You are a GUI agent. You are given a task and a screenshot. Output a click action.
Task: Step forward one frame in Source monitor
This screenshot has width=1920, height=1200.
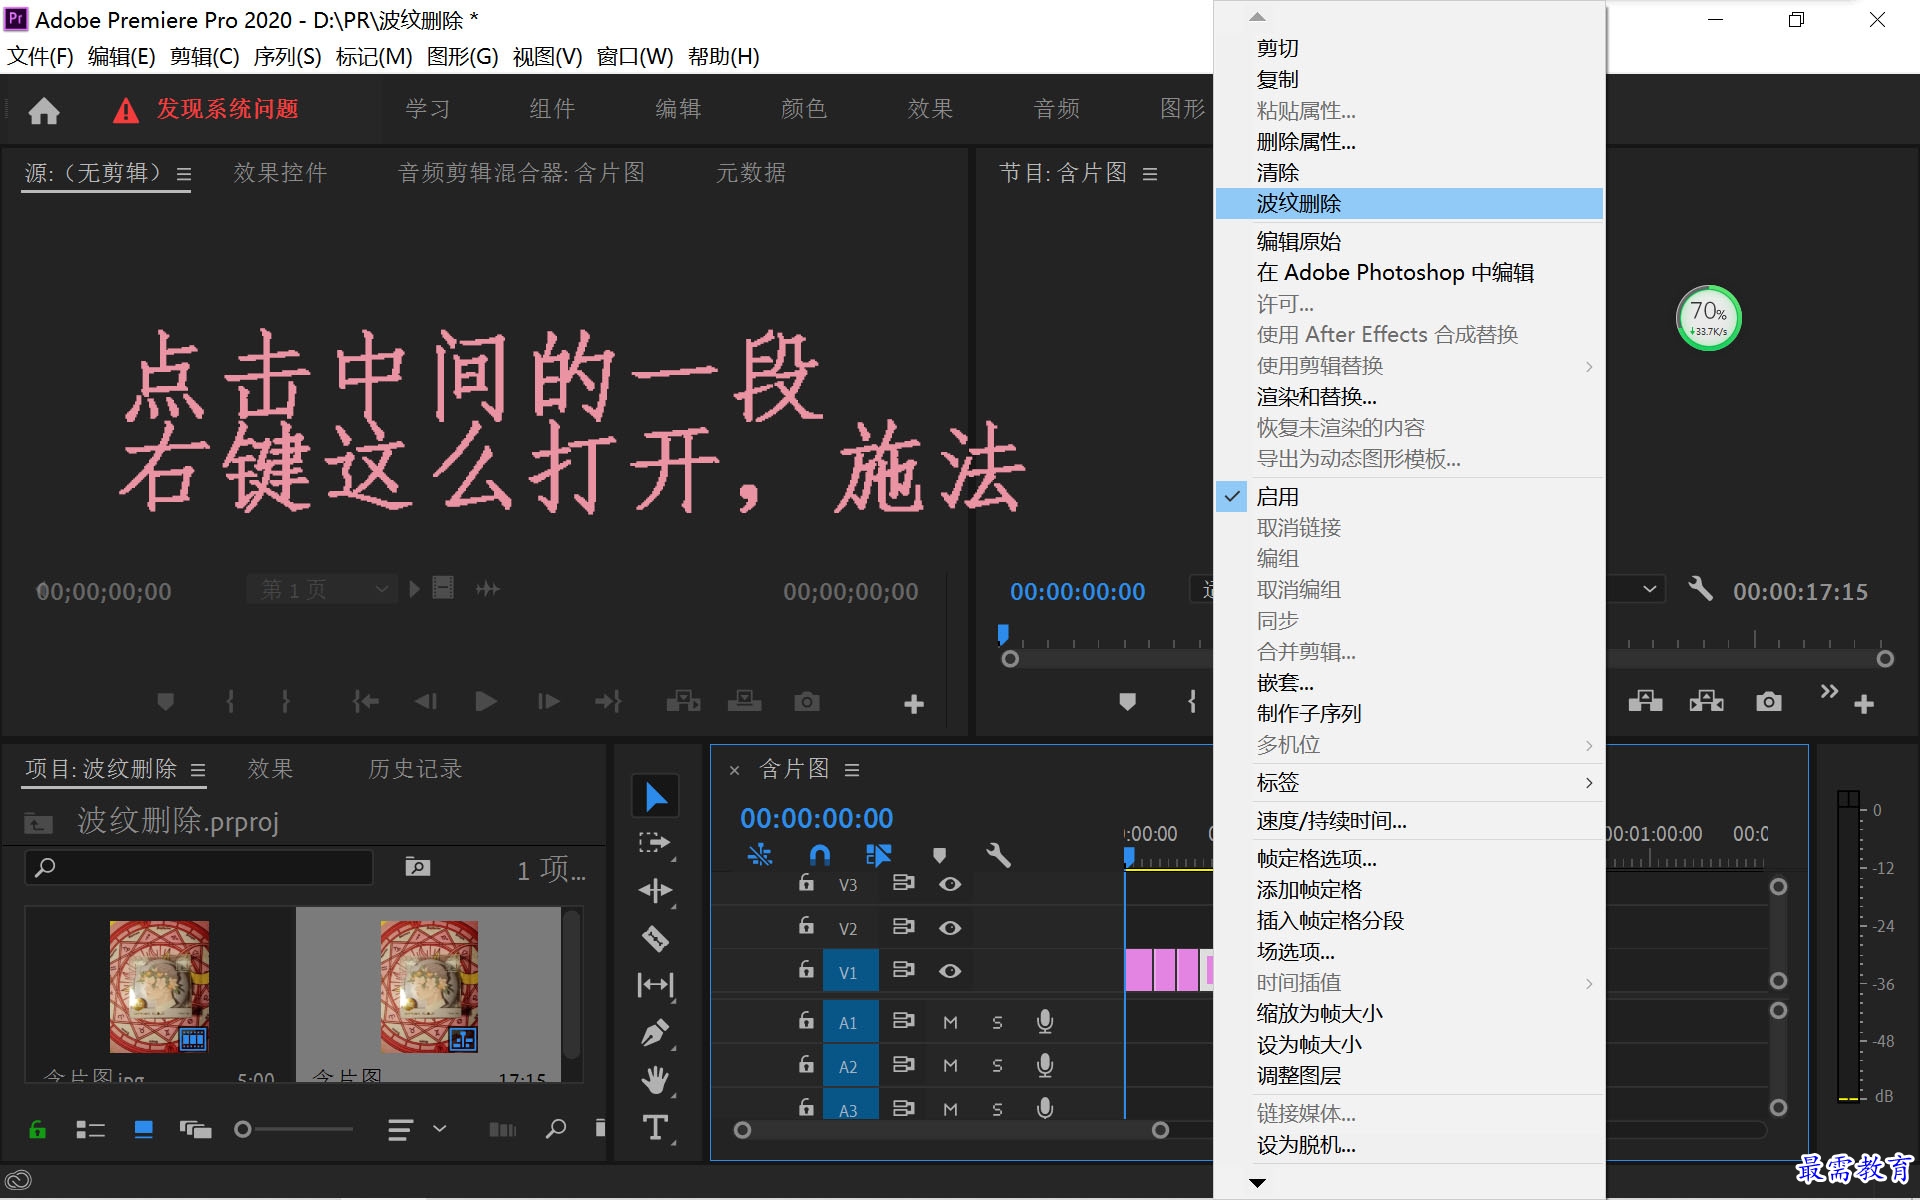pos(548,702)
